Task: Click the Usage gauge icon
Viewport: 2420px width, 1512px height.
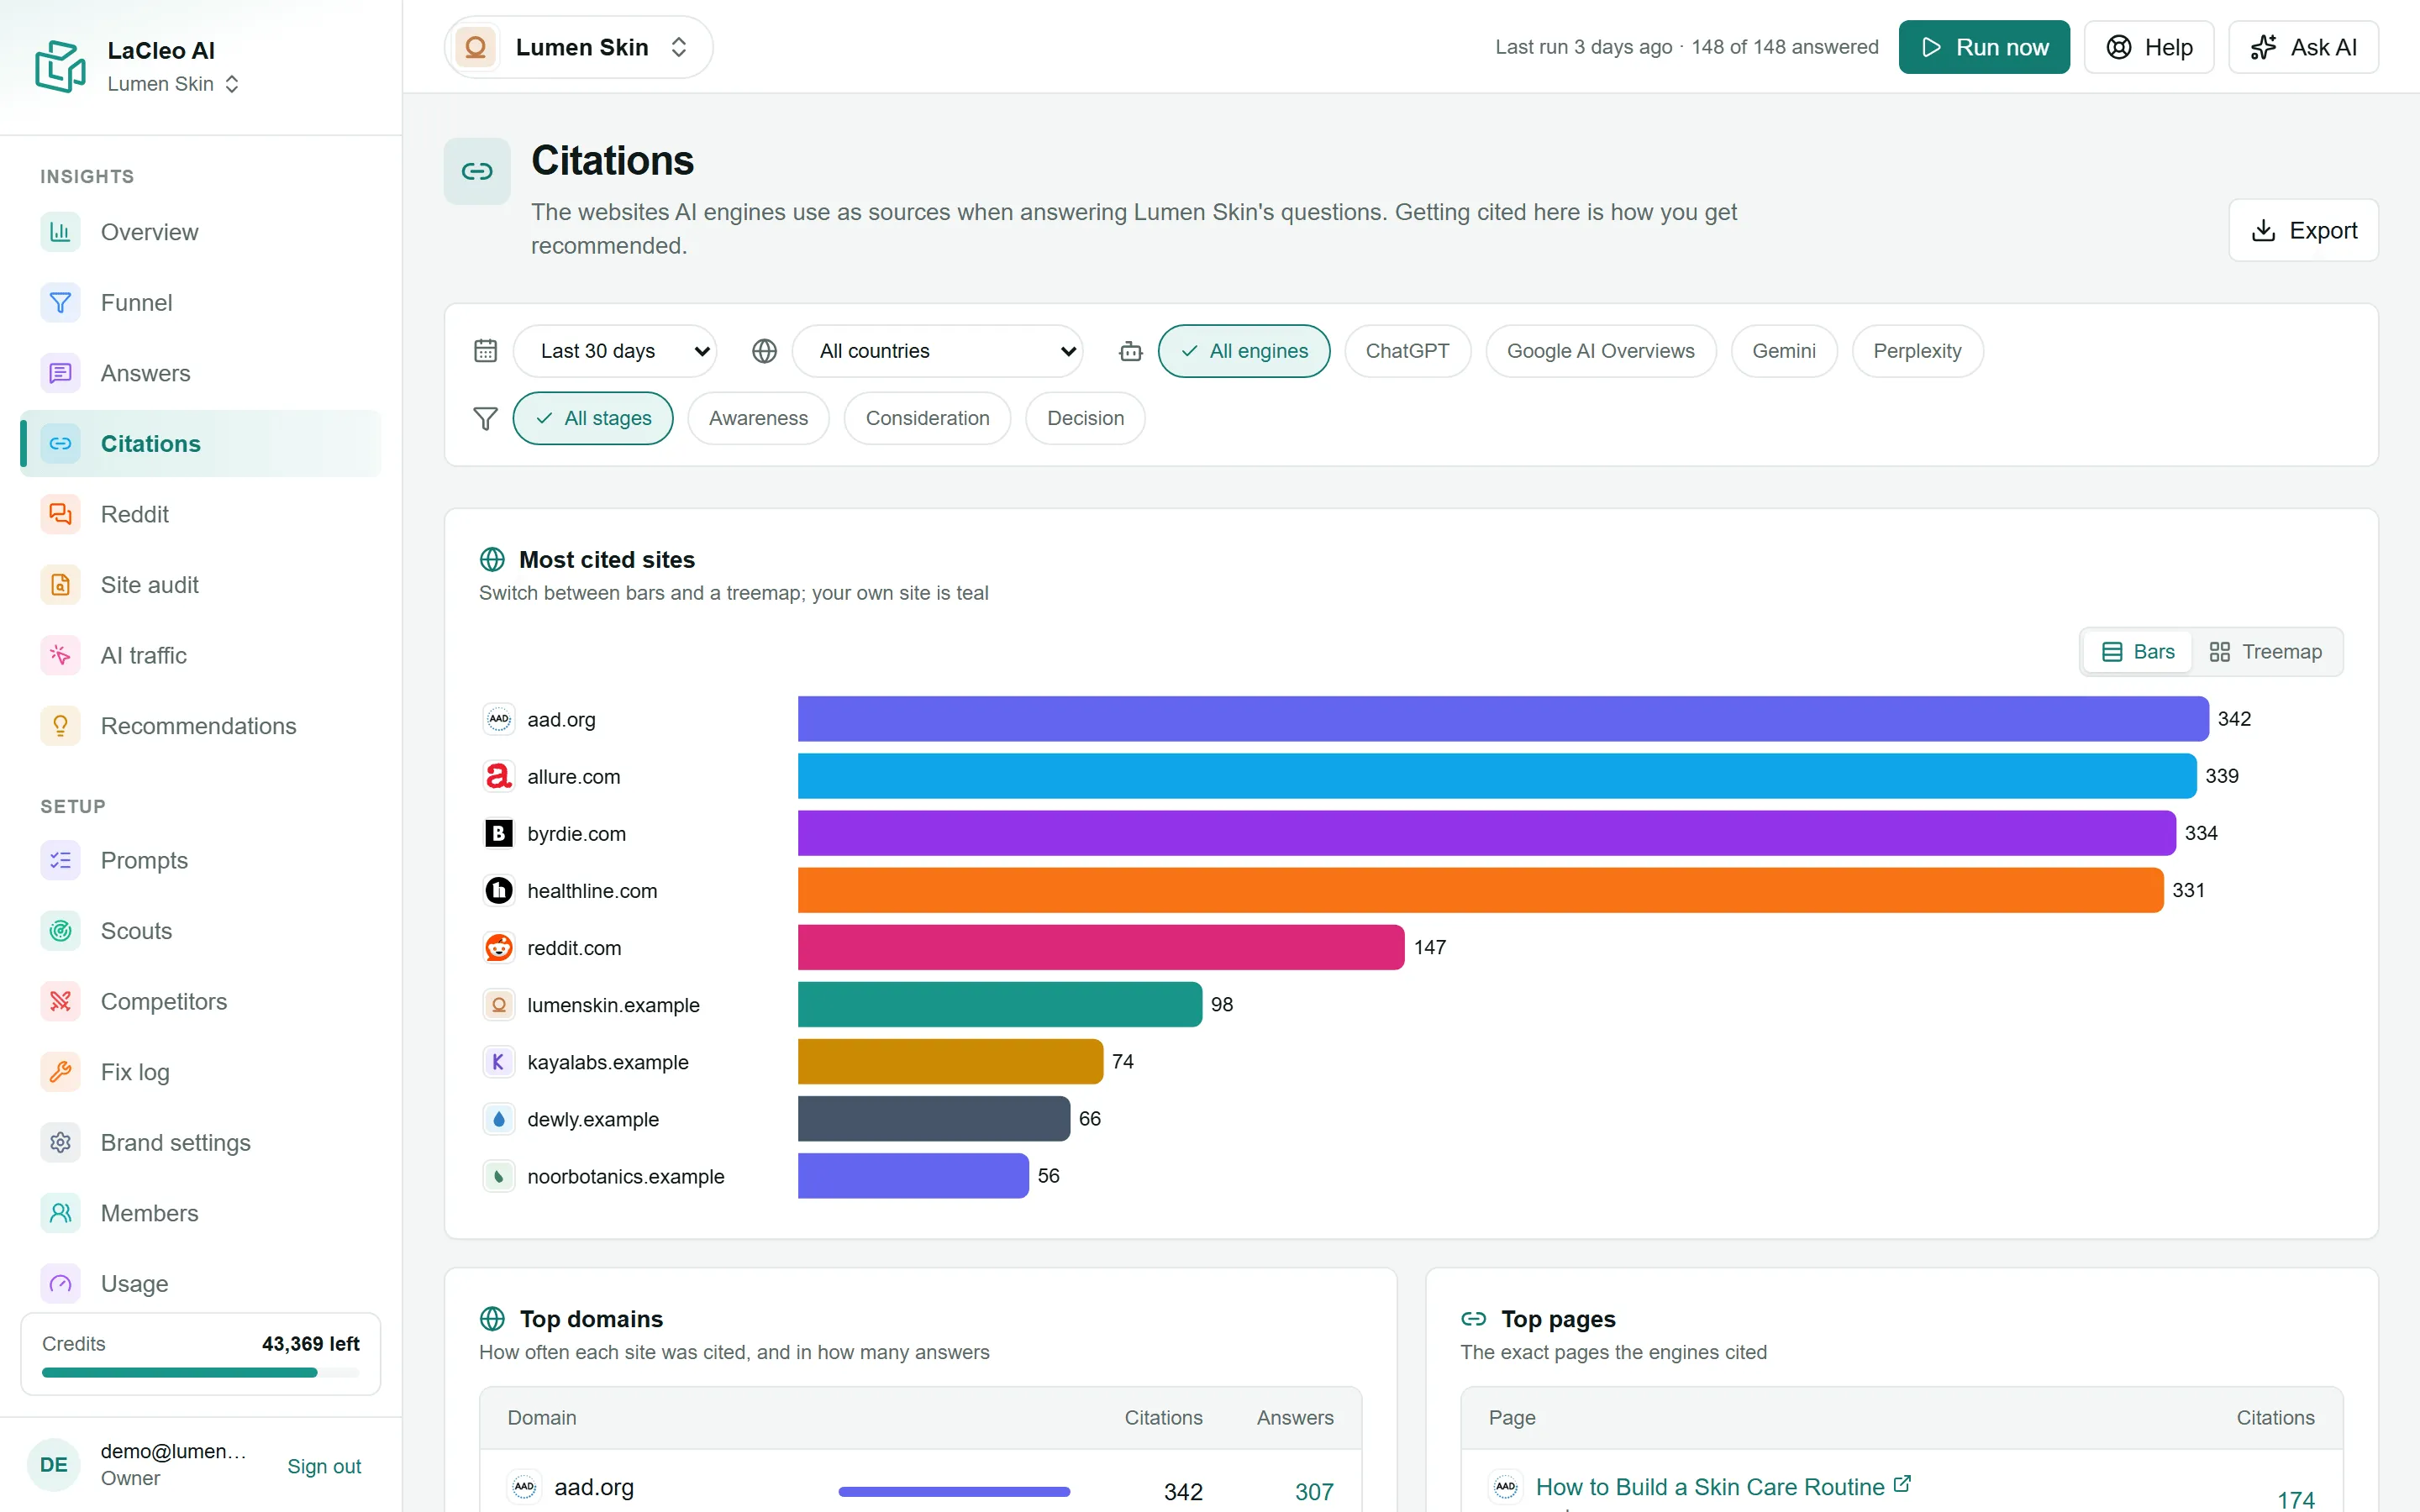Action: pyautogui.click(x=60, y=1283)
